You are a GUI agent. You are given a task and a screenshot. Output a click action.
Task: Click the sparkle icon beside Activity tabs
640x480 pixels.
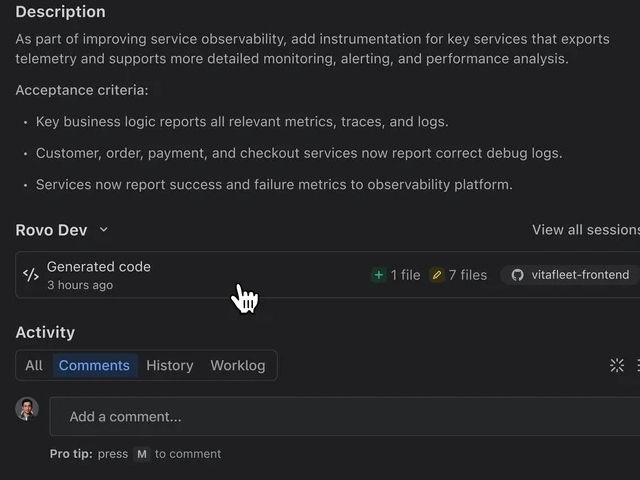click(617, 365)
